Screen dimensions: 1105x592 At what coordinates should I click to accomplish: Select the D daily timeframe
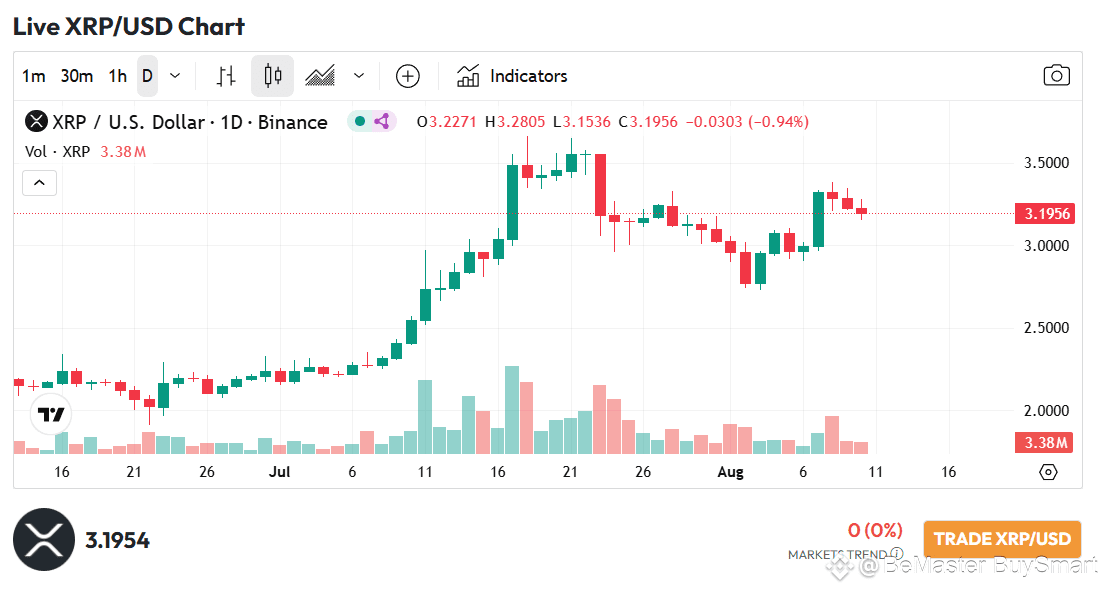pyautogui.click(x=147, y=76)
